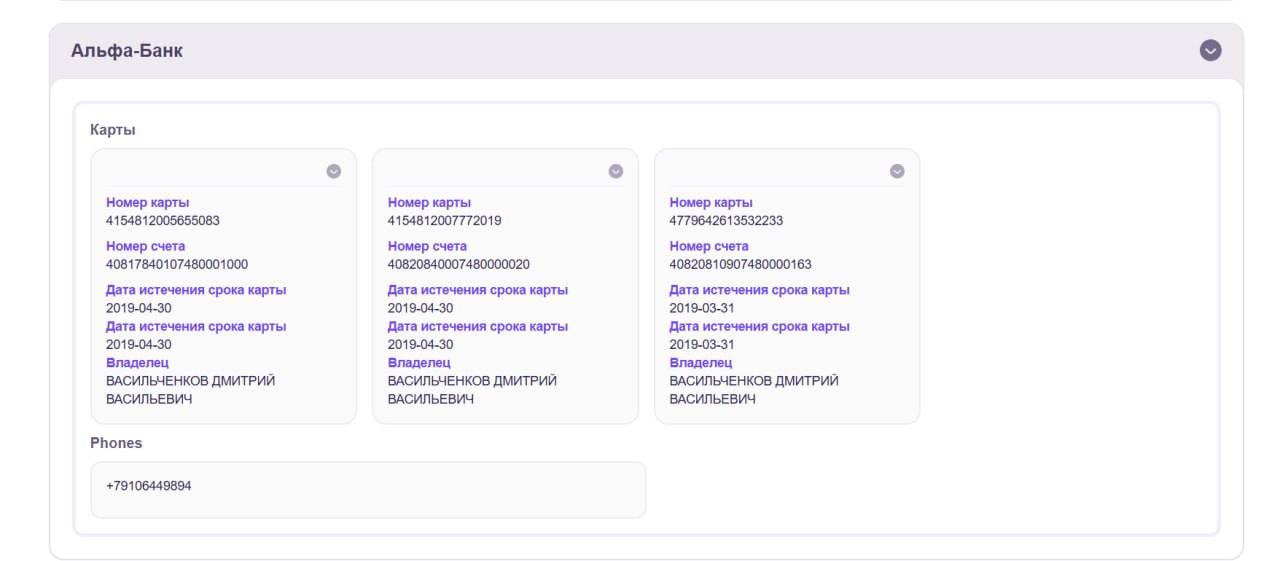Screen dimensions: 1280x561
Task: Collapse the first card's chevron icon
Action: [334, 171]
